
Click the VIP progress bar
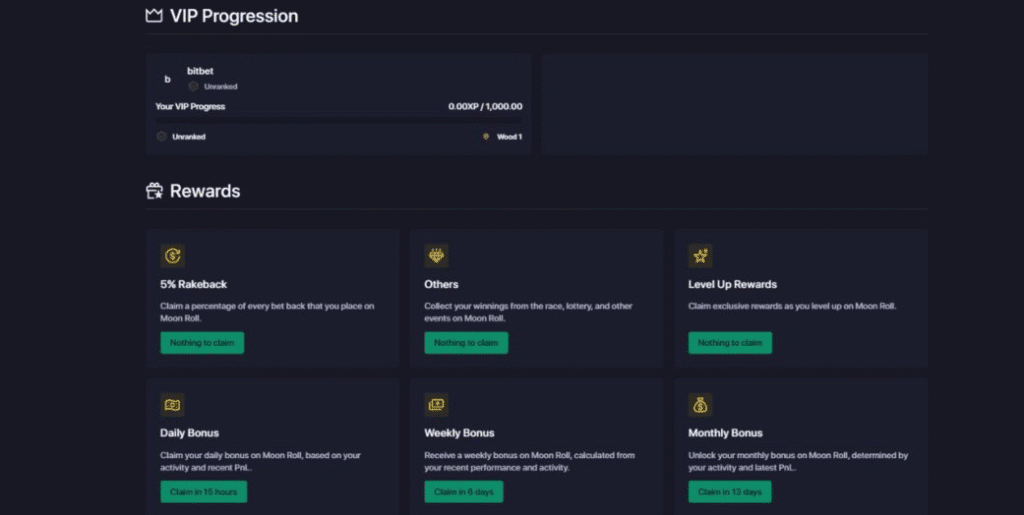pos(338,120)
